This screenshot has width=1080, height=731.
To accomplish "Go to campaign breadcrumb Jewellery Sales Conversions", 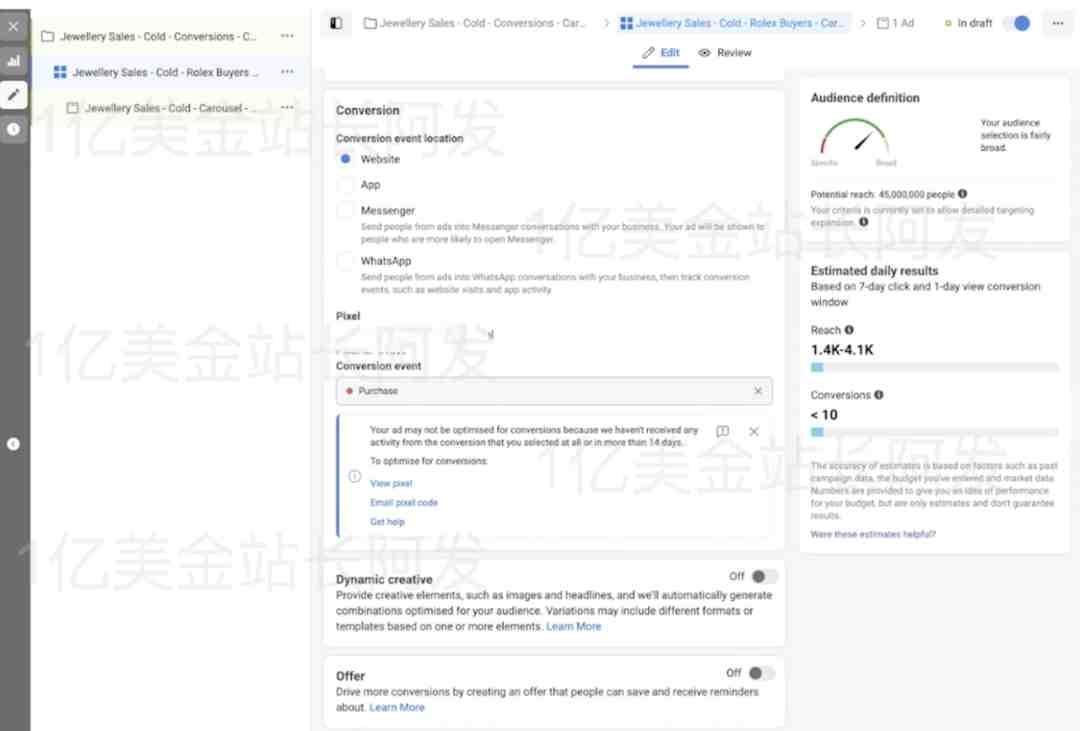I will (475, 23).
